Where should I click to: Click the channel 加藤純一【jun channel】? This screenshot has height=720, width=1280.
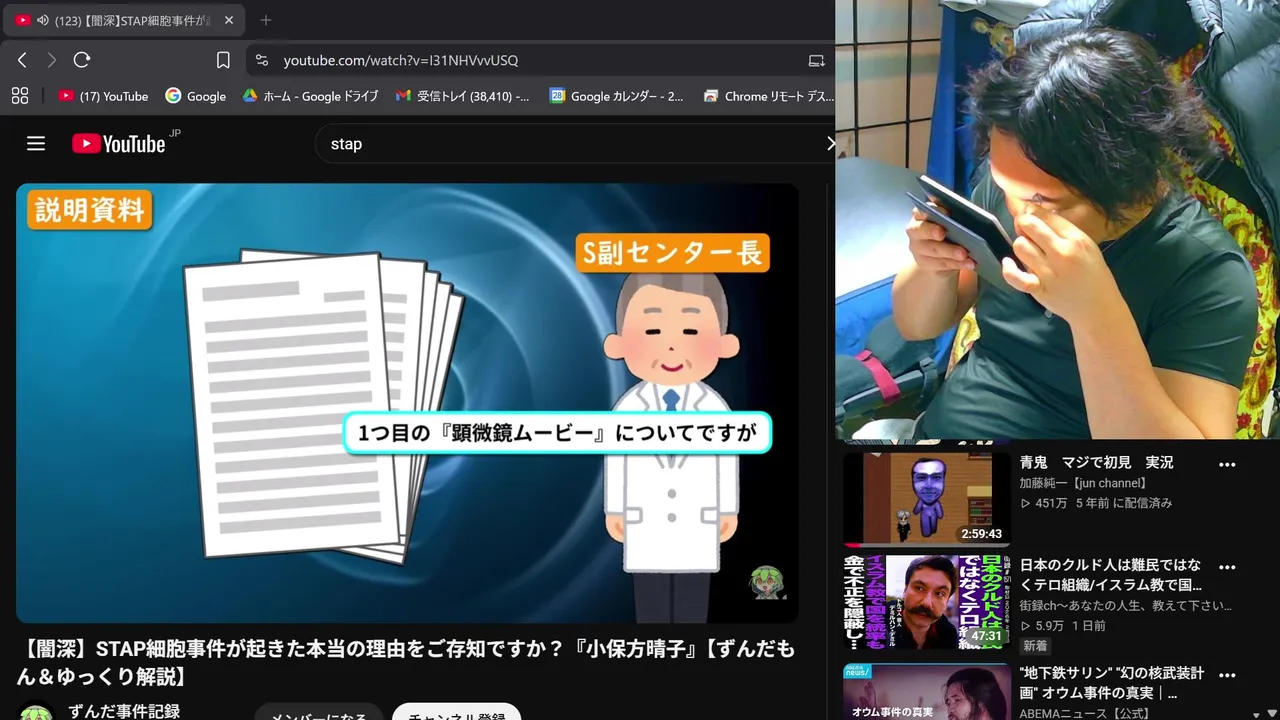(1083, 483)
